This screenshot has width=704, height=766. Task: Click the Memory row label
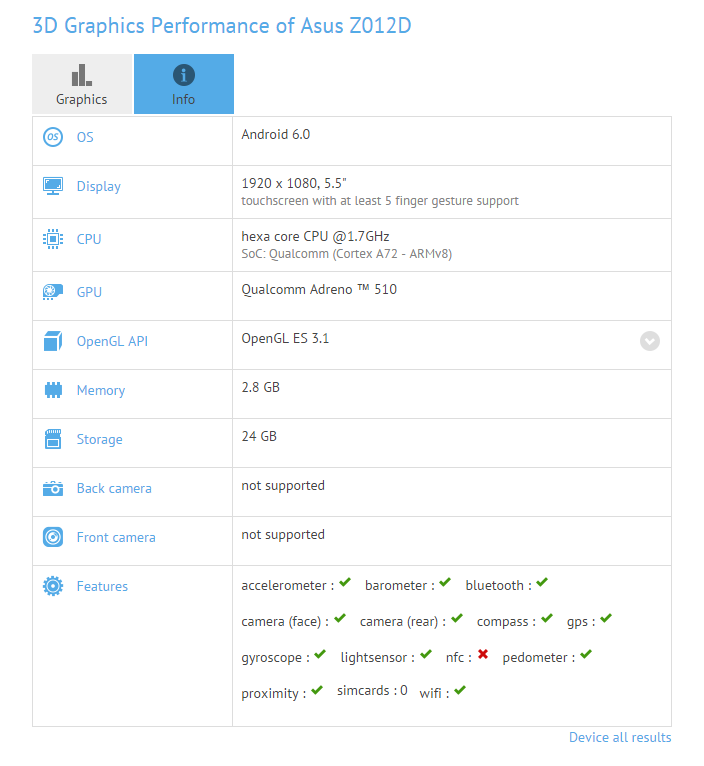[x=101, y=390]
